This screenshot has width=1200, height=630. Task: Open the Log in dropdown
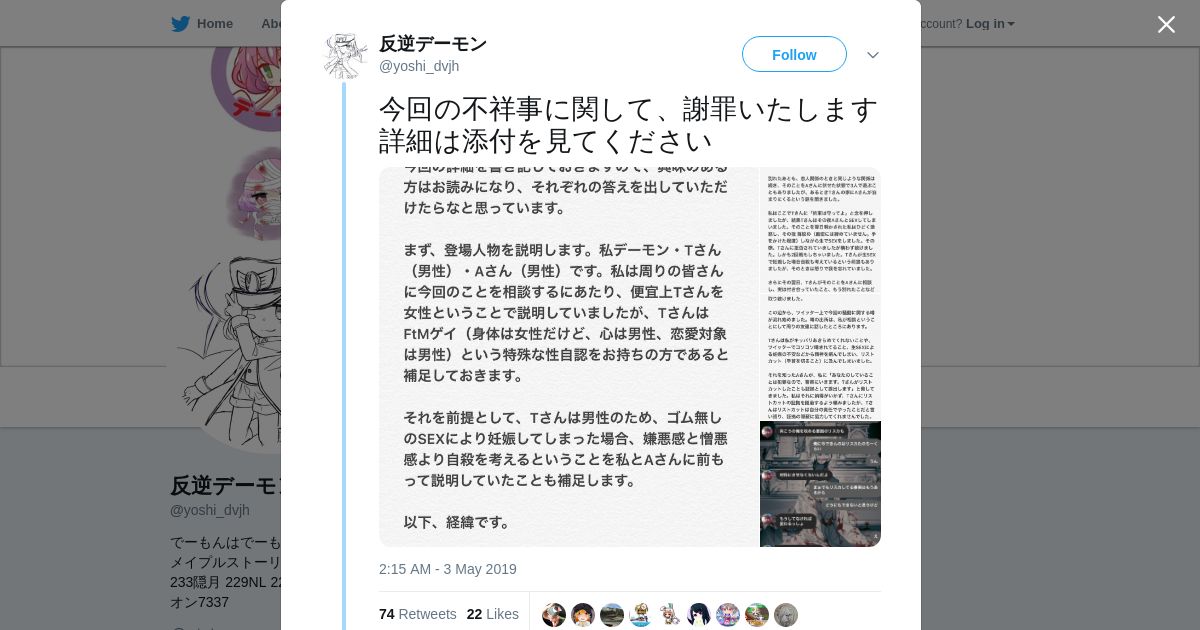point(990,24)
